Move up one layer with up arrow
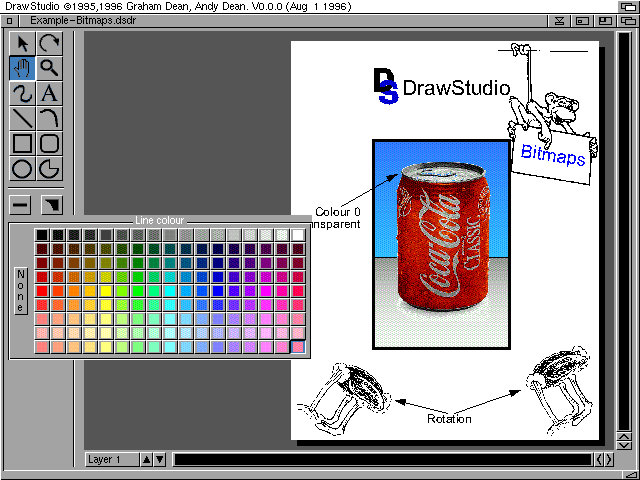This screenshot has height=480, width=640. [146, 460]
